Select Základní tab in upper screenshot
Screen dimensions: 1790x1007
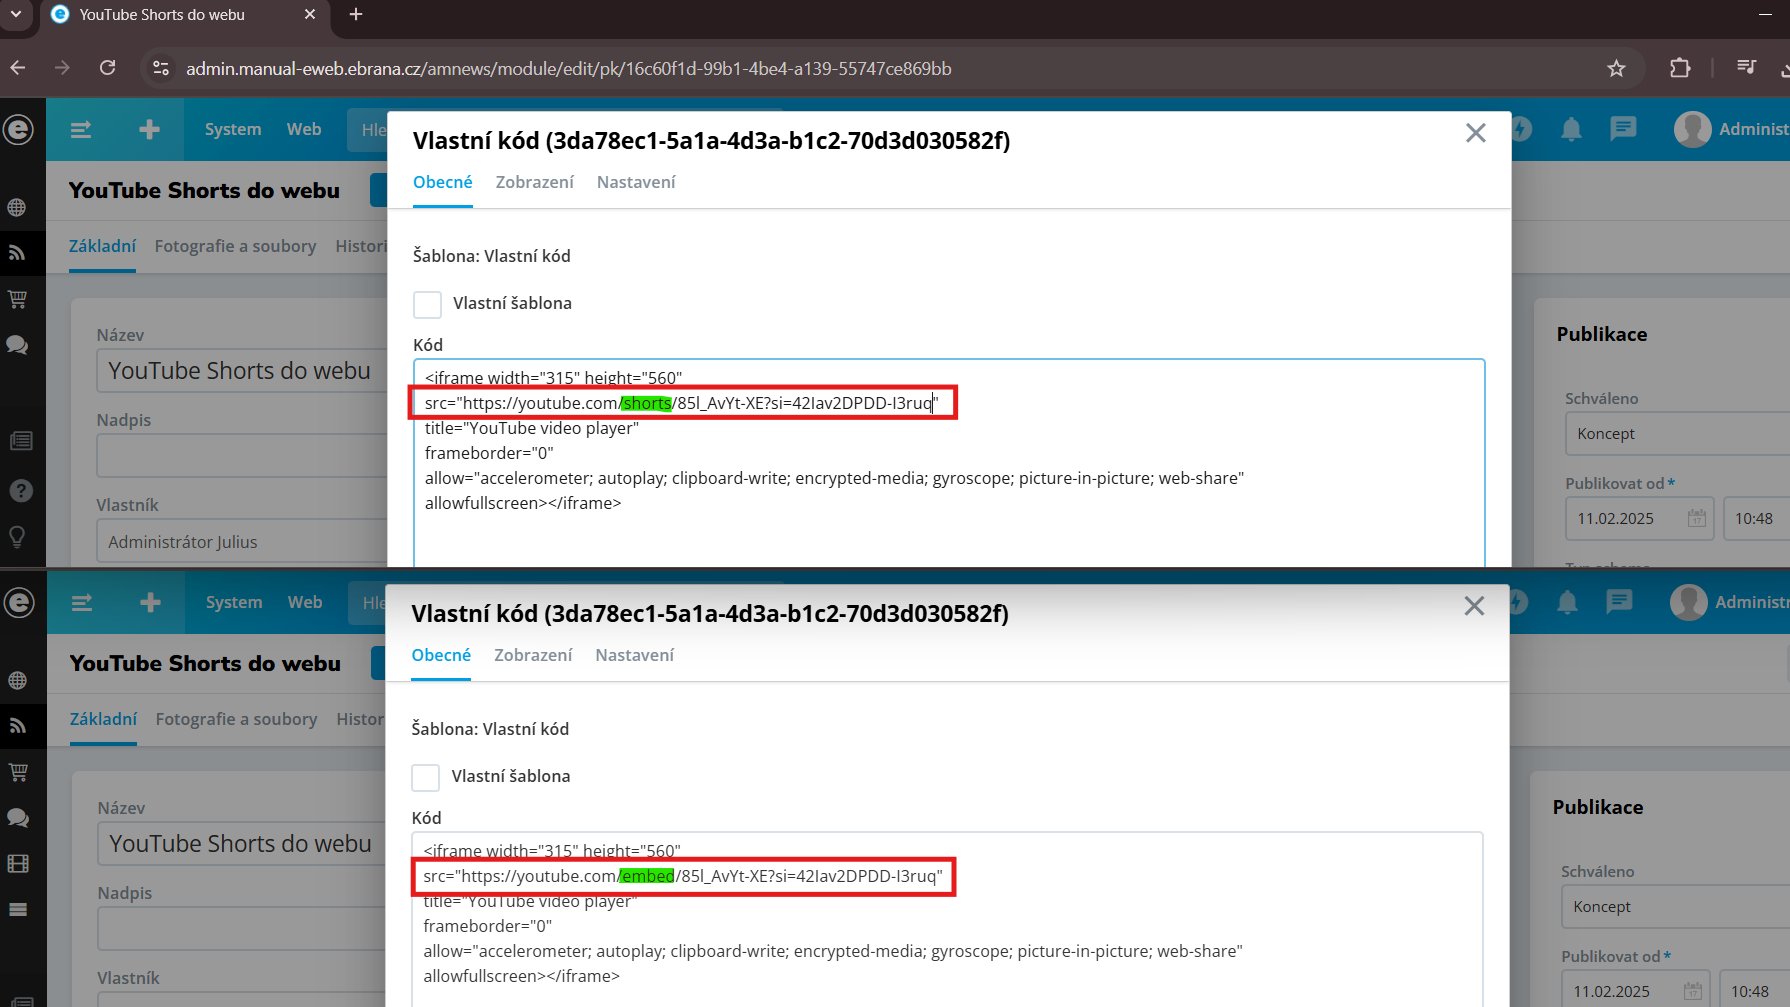pyautogui.click(x=102, y=246)
